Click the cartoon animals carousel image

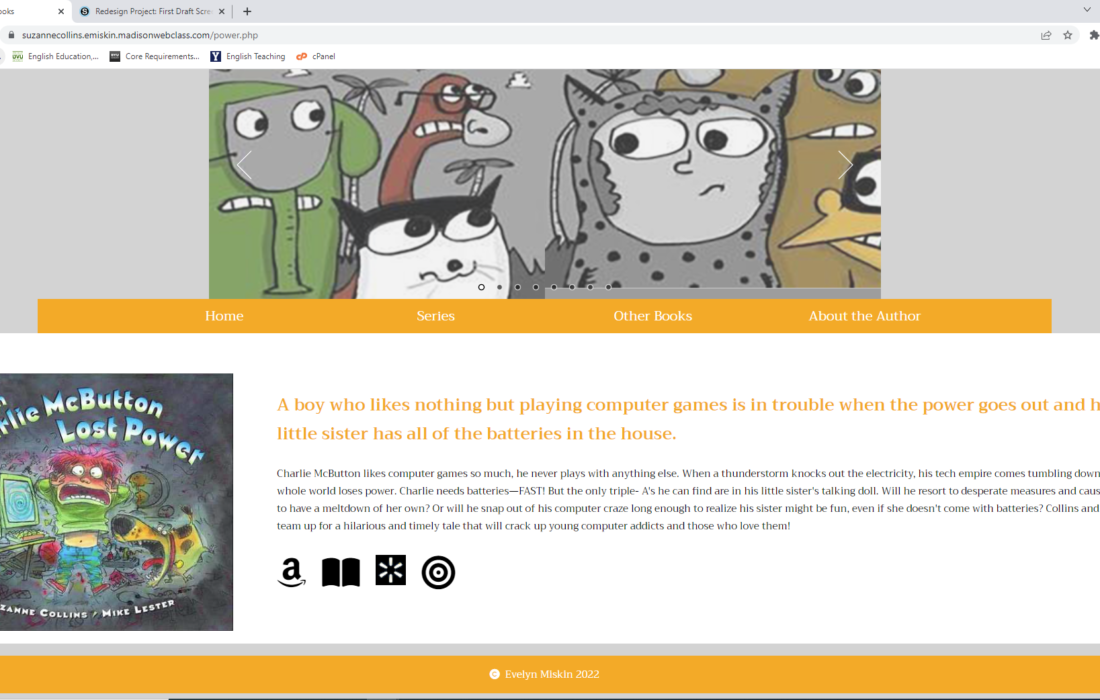click(x=545, y=184)
